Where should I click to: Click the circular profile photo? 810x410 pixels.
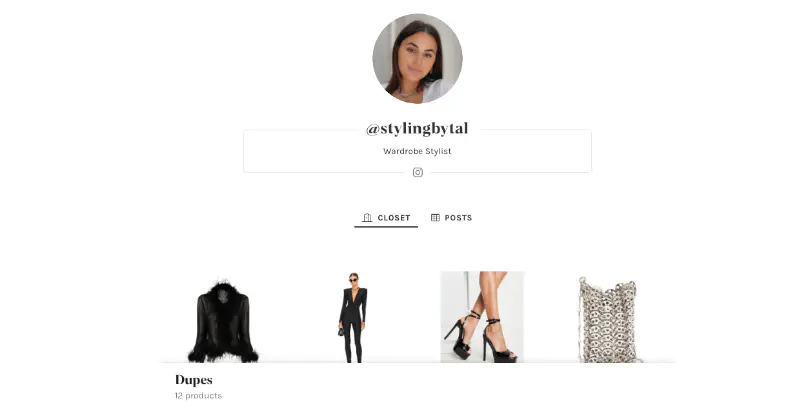[x=417, y=58]
